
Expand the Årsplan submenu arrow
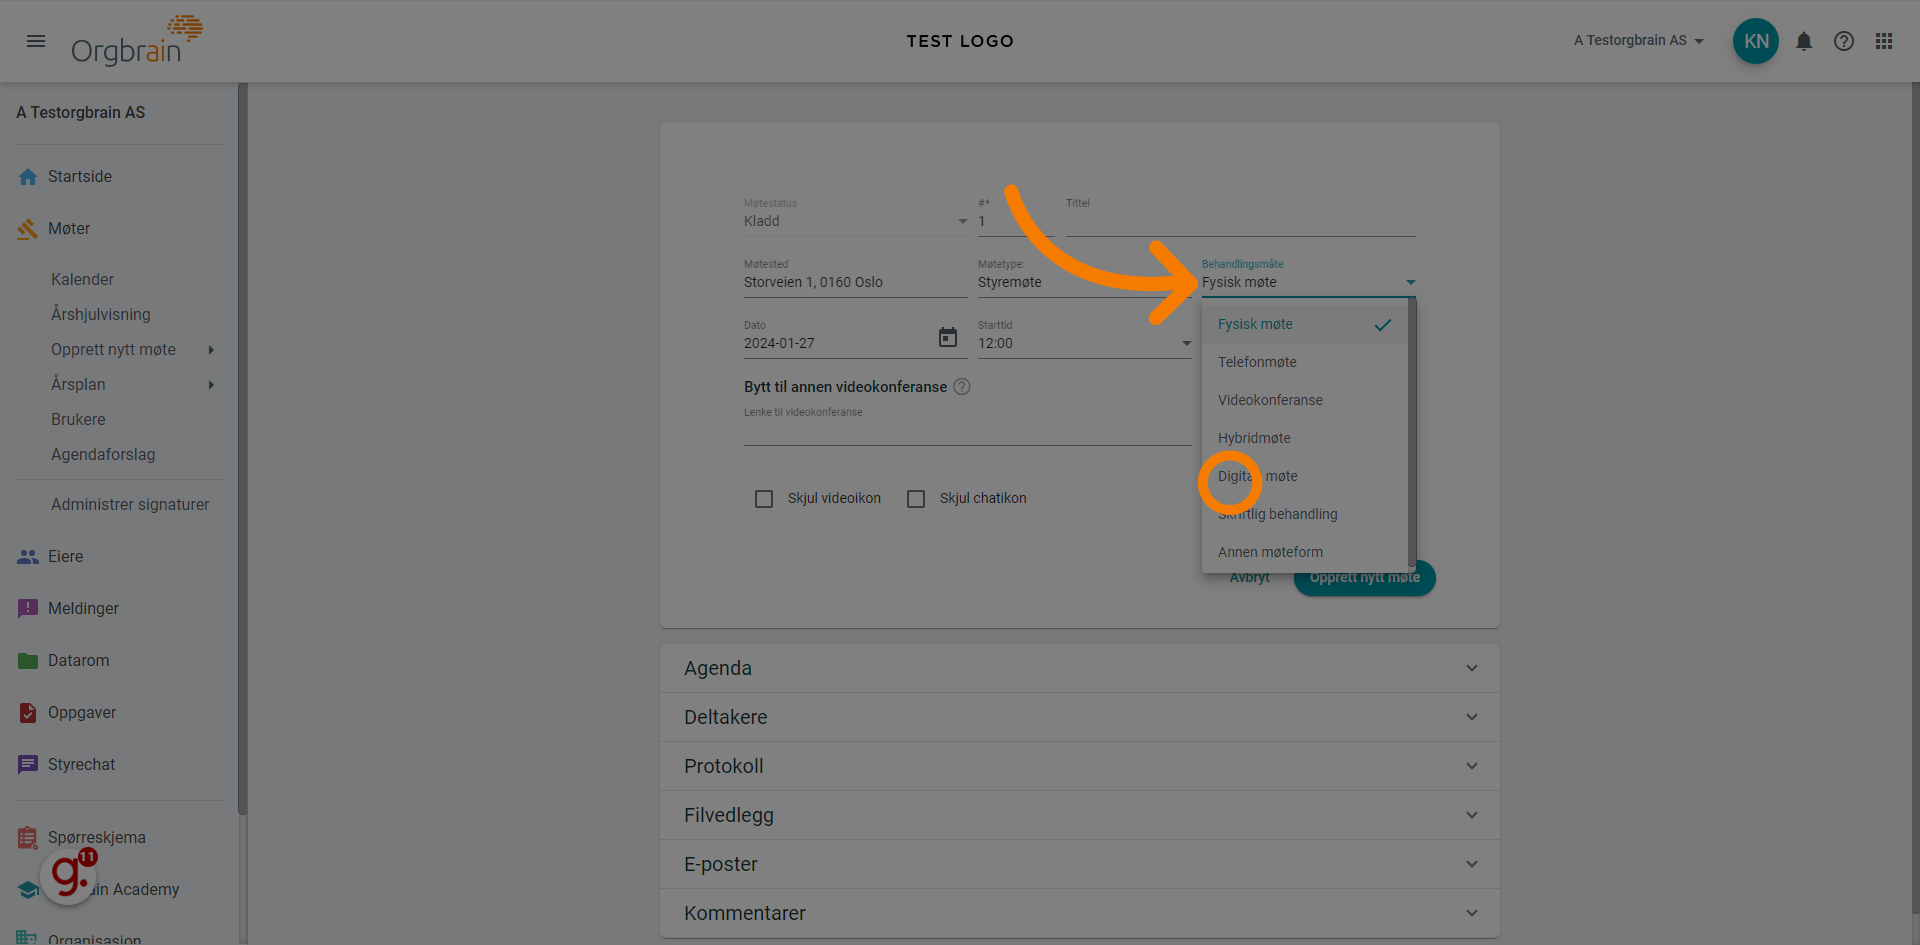click(211, 385)
